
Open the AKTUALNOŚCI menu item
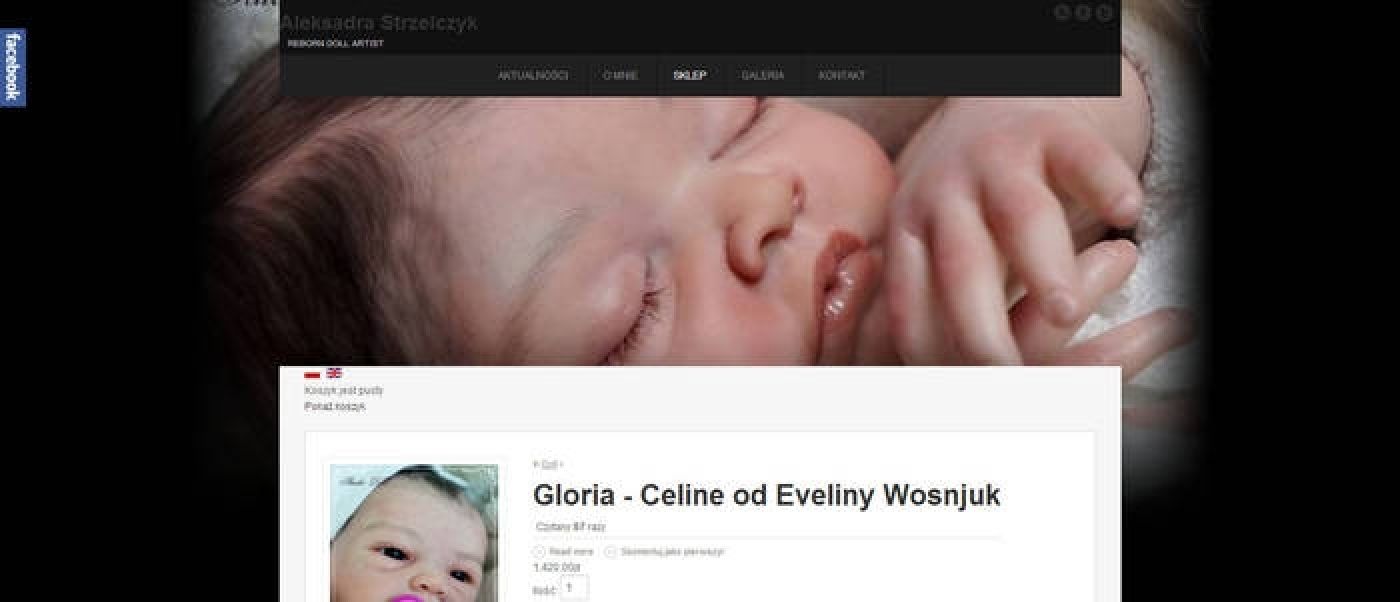pyautogui.click(x=533, y=76)
